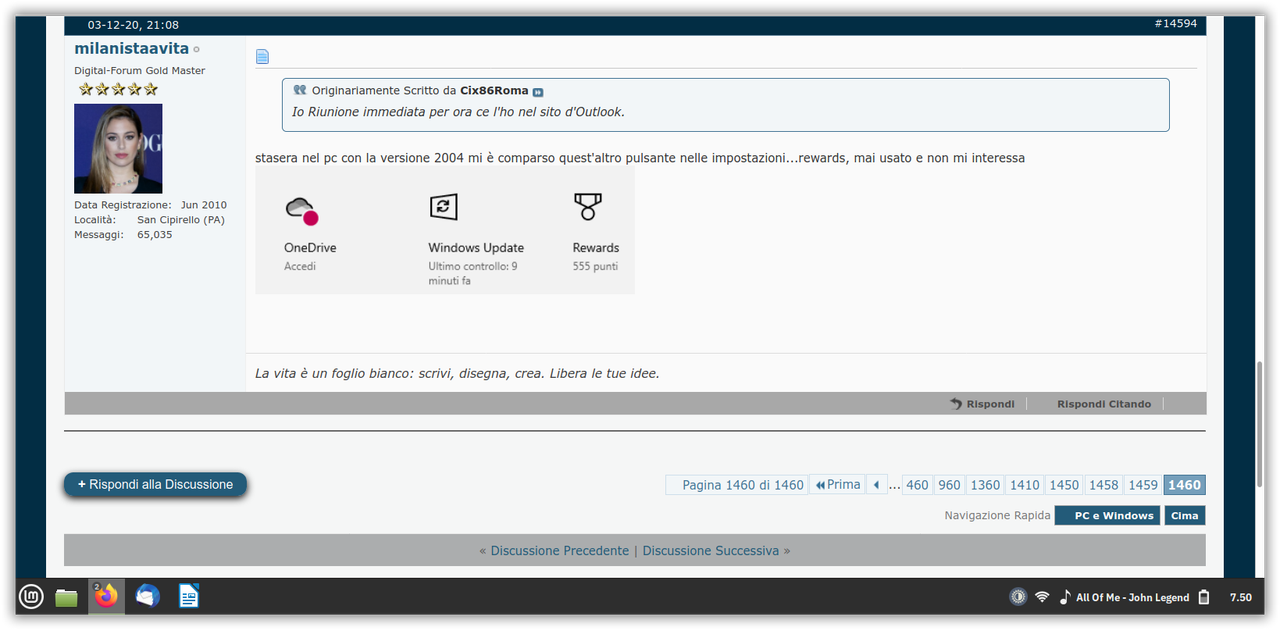Go to page 960
The image size is (1280, 630).
click(949, 485)
